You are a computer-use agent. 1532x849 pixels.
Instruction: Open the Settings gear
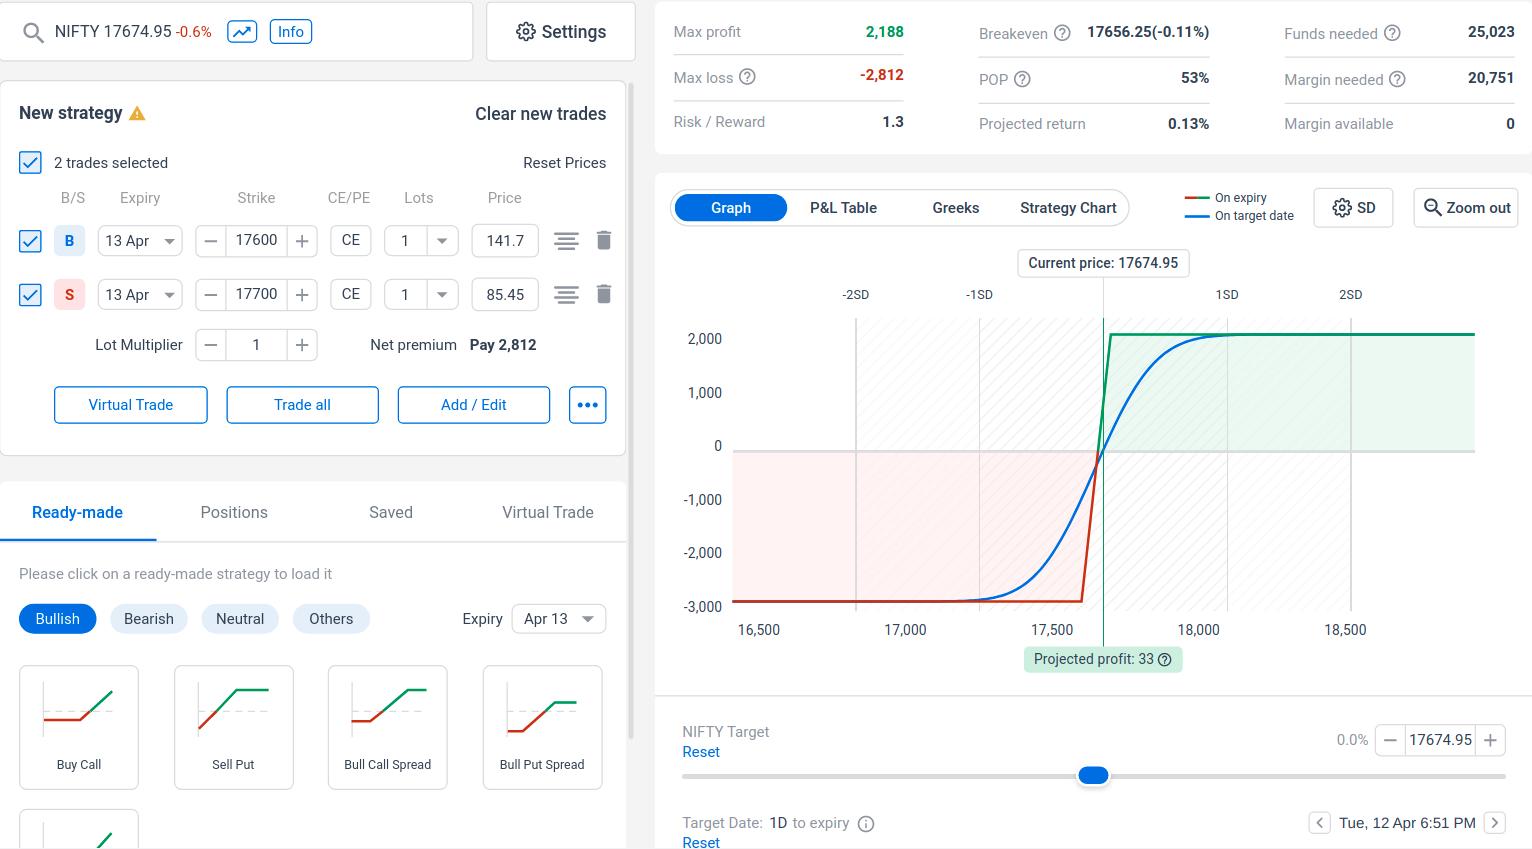(x=560, y=31)
